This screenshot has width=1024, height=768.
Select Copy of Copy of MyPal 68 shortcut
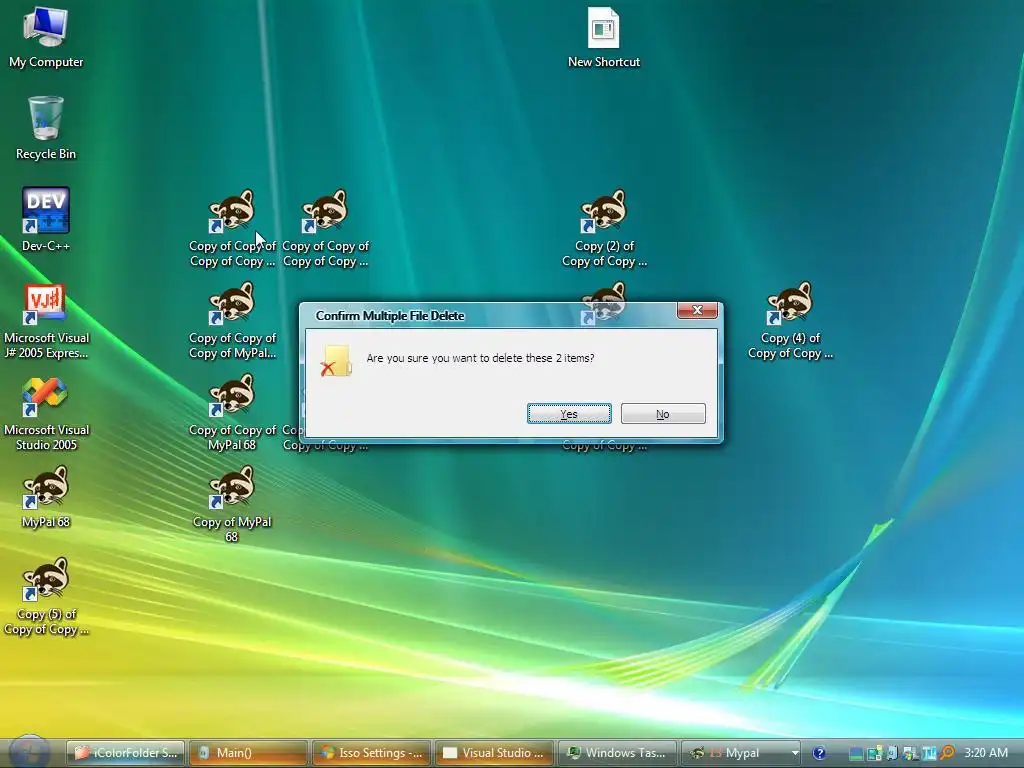tap(232, 413)
